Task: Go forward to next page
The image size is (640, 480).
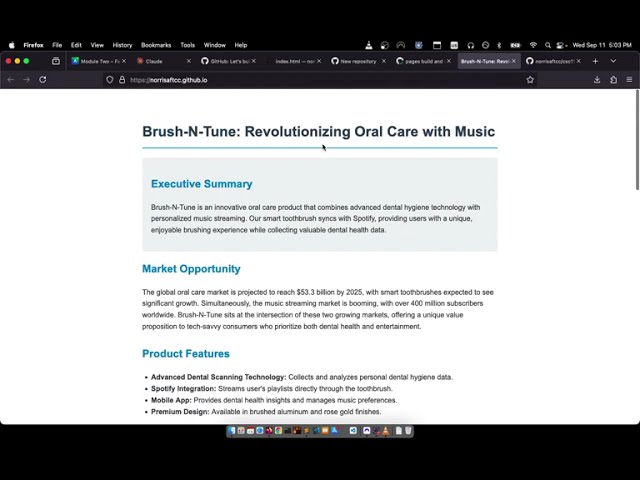Action: tap(27, 80)
